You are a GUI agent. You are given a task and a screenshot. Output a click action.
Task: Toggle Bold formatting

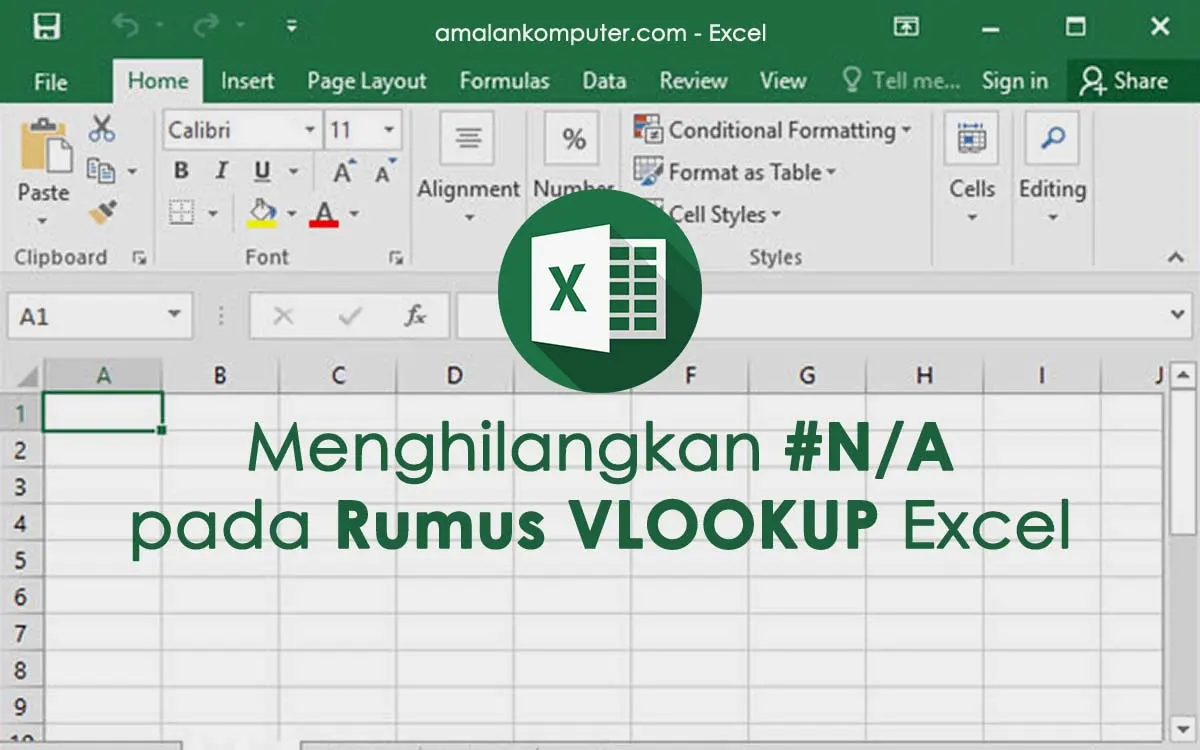[181, 171]
